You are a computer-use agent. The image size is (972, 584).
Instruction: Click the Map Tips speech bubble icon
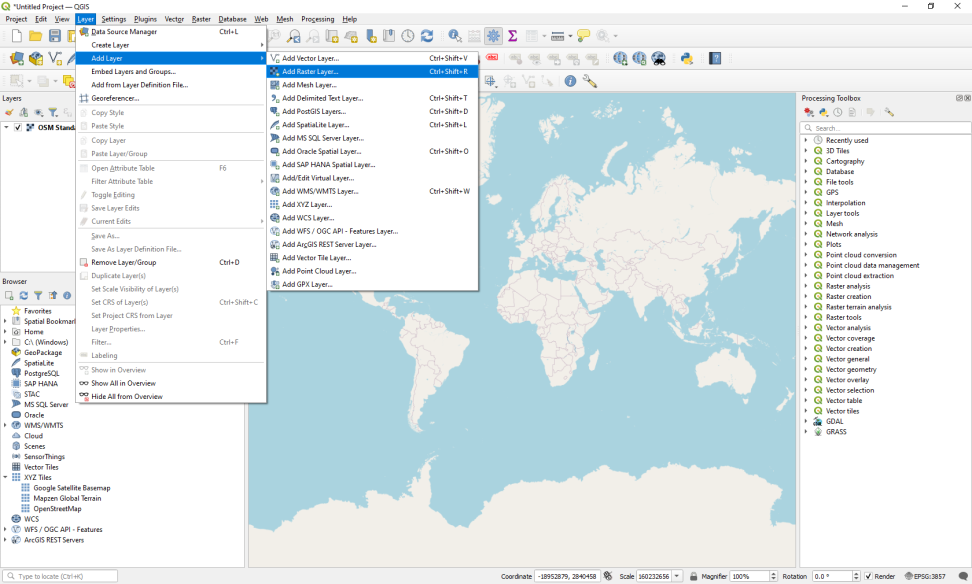(x=583, y=36)
